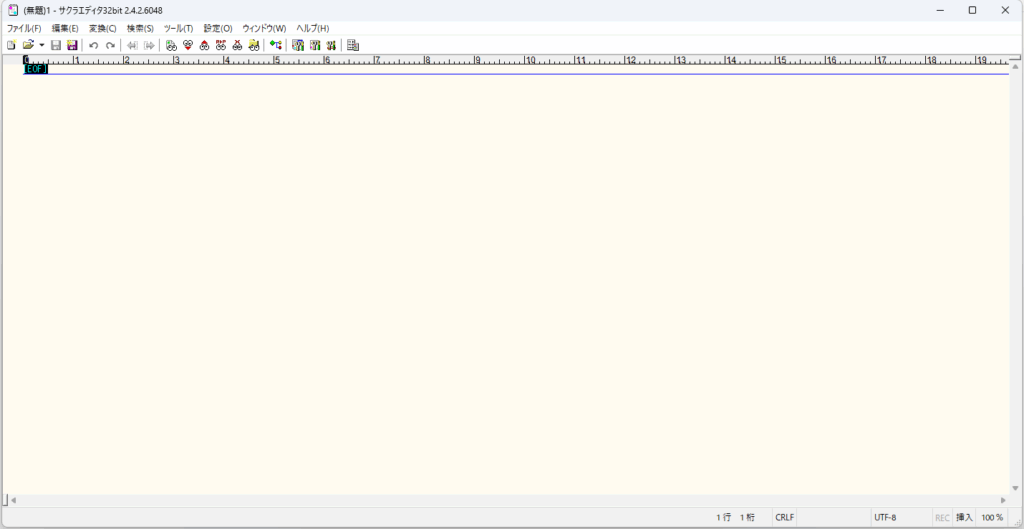1024x529 pixels.
Task: Click the Grep folder search icon
Action: point(254,45)
